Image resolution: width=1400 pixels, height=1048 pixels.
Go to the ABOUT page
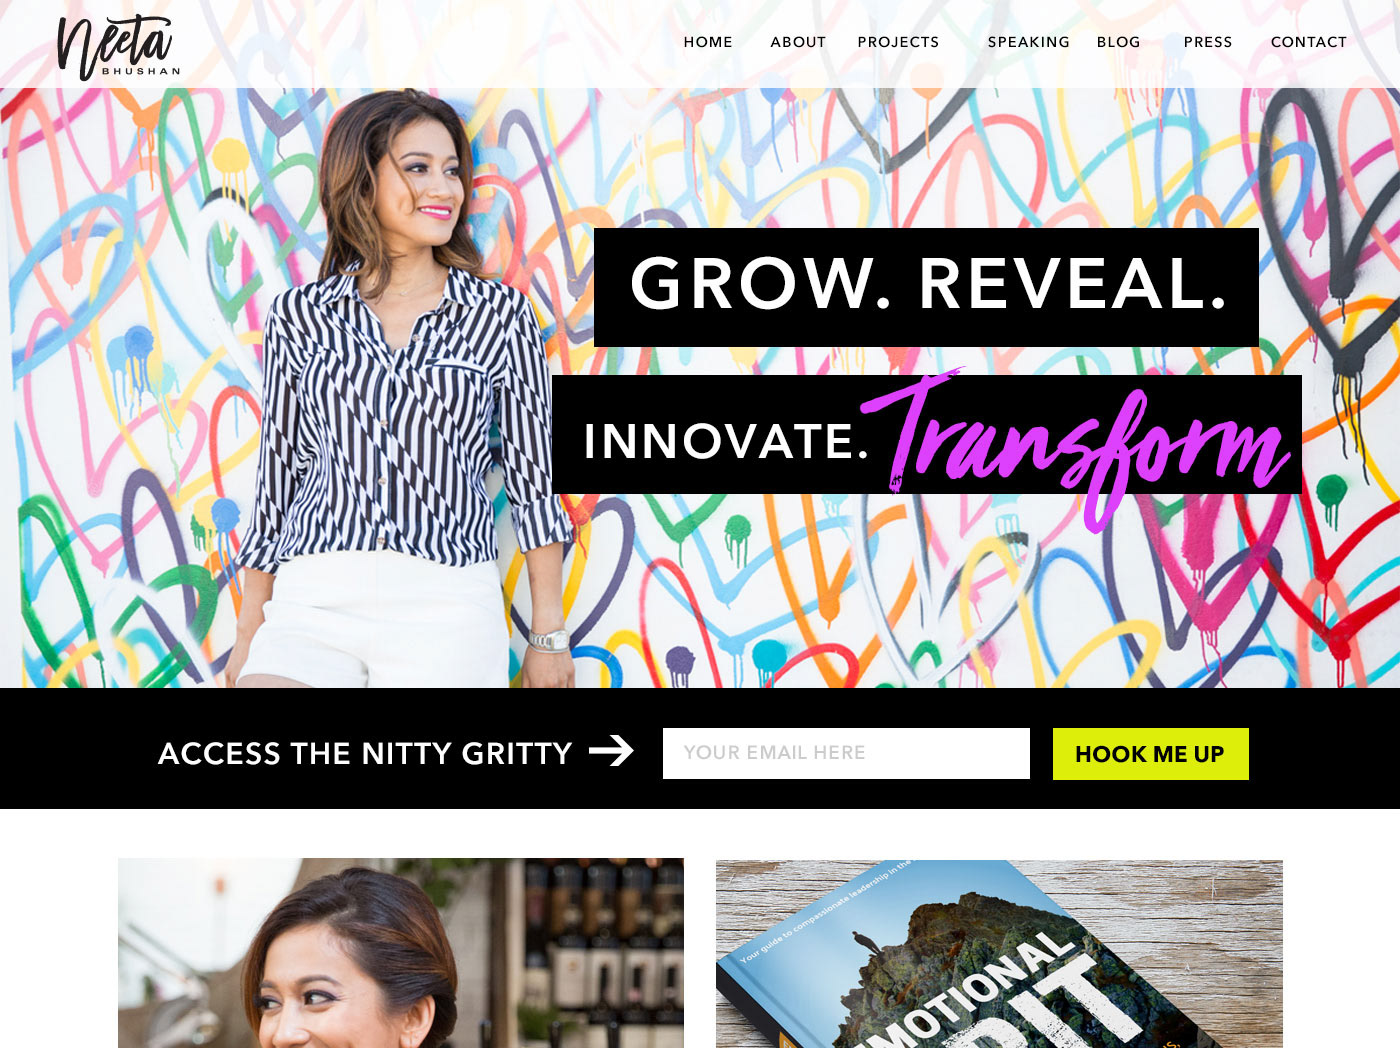tap(798, 42)
